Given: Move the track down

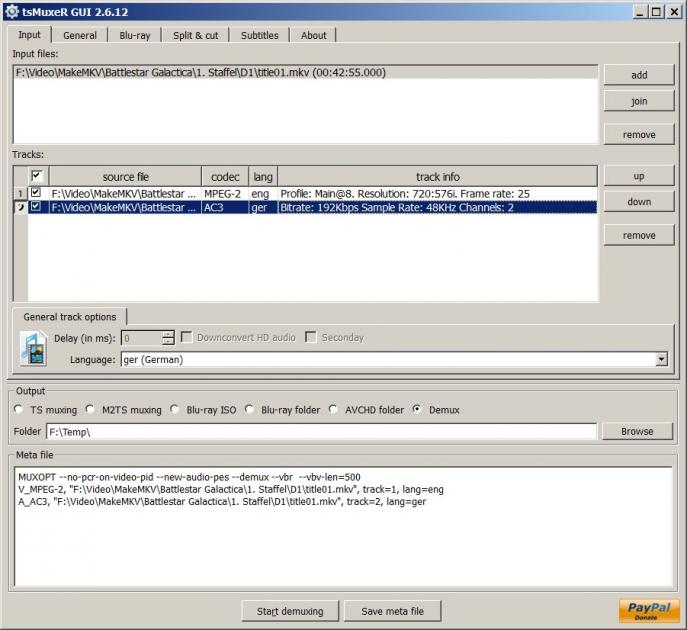Looking at the screenshot, I should (x=639, y=202).
